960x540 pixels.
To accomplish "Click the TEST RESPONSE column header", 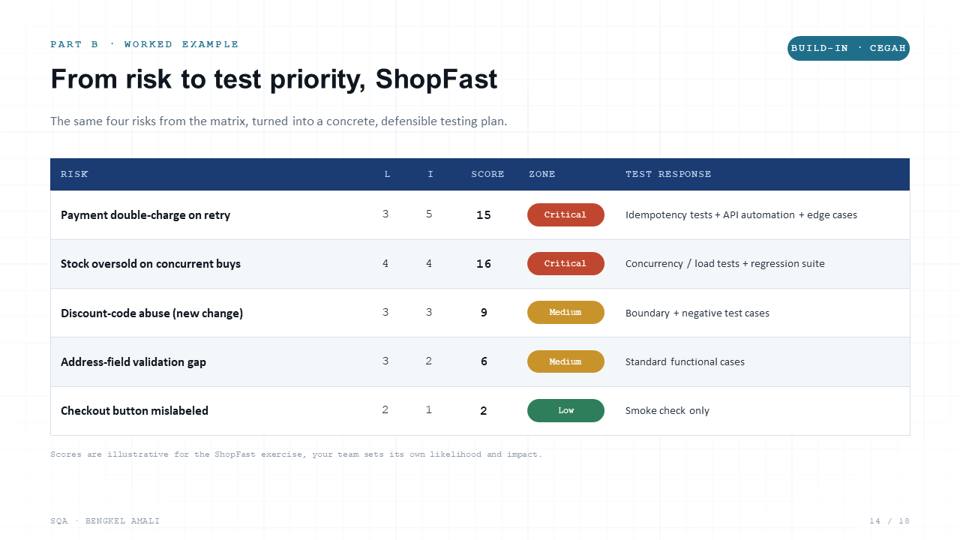I will (x=668, y=174).
